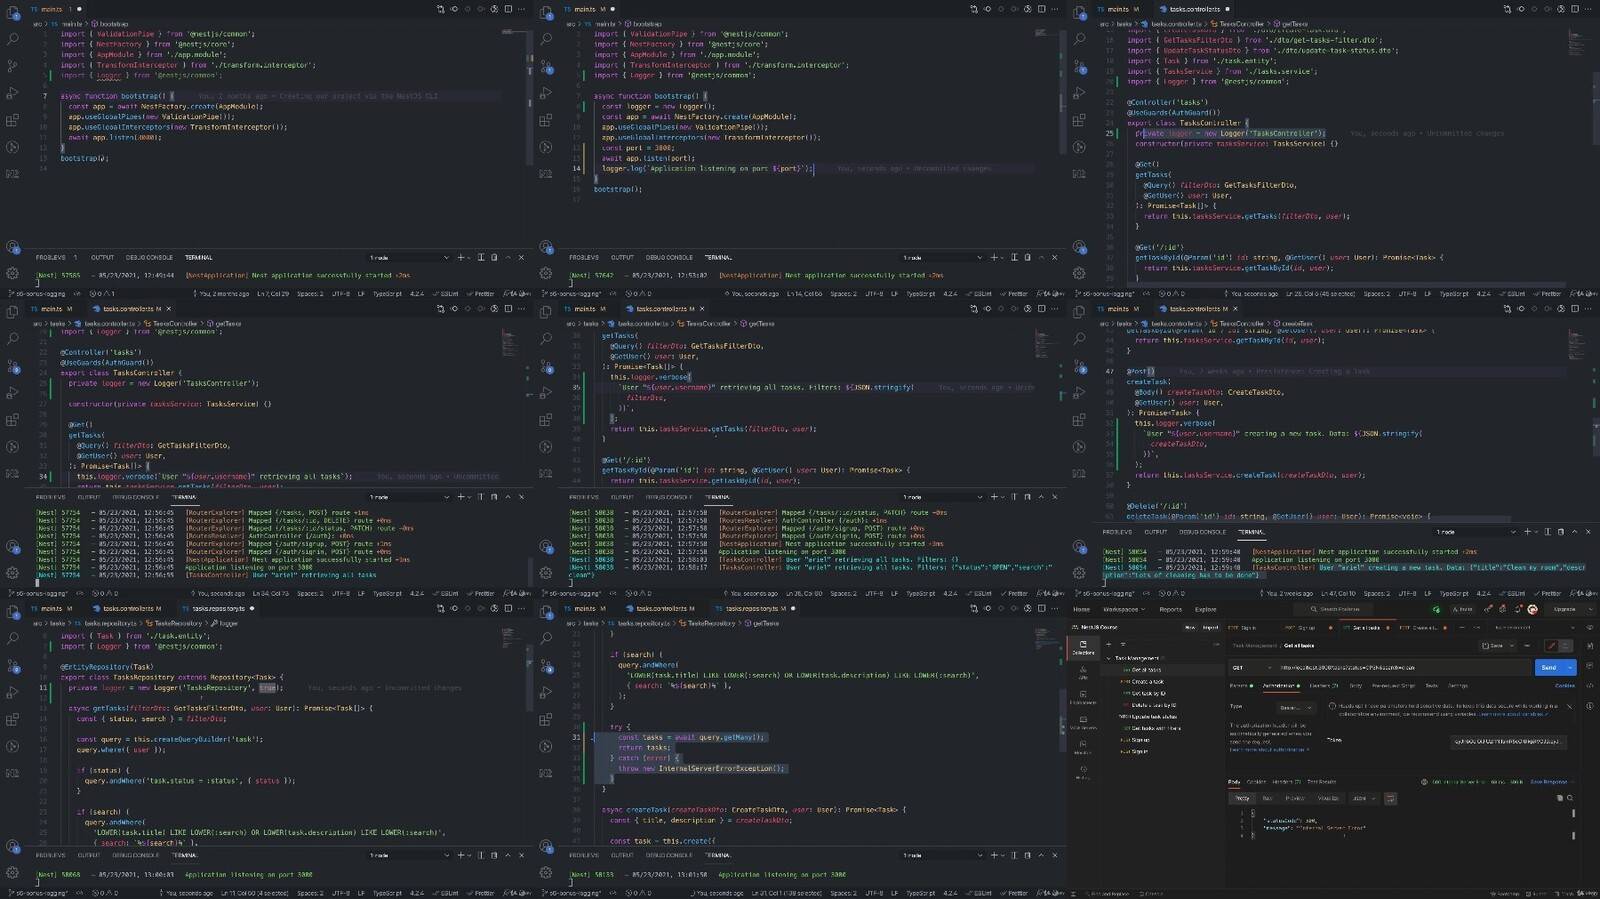1600x899 pixels.
Task: Click the Postman sync status icon
Action: tap(1437, 609)
